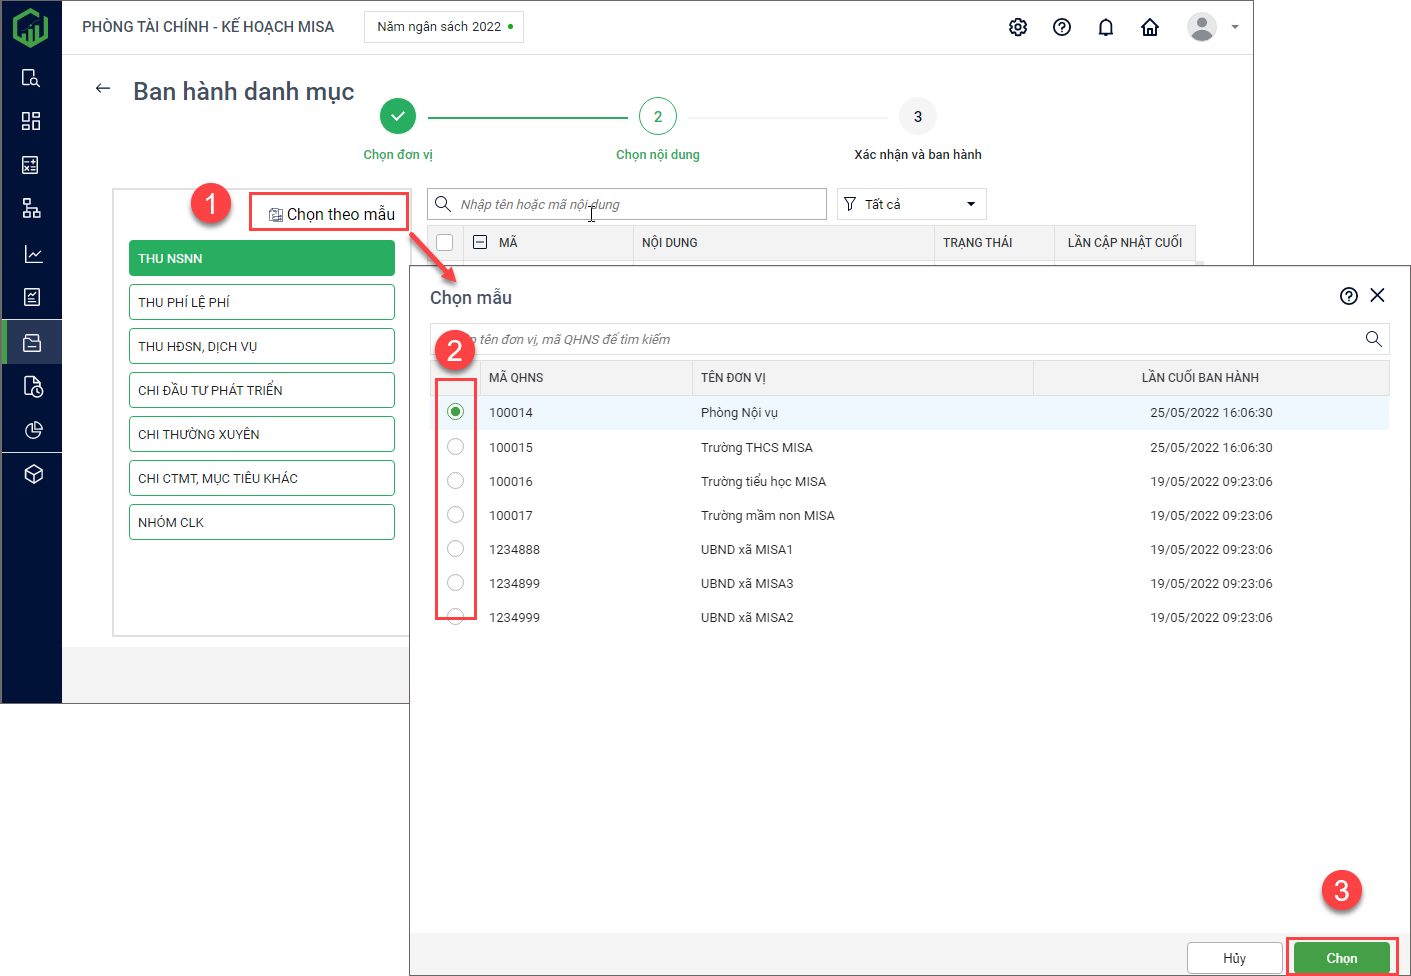The width and height of the screenshot is (1411, 976).
Task: Click the search magnifier in Chọn mẫu dialog
Action: (x=1374, y=339)
